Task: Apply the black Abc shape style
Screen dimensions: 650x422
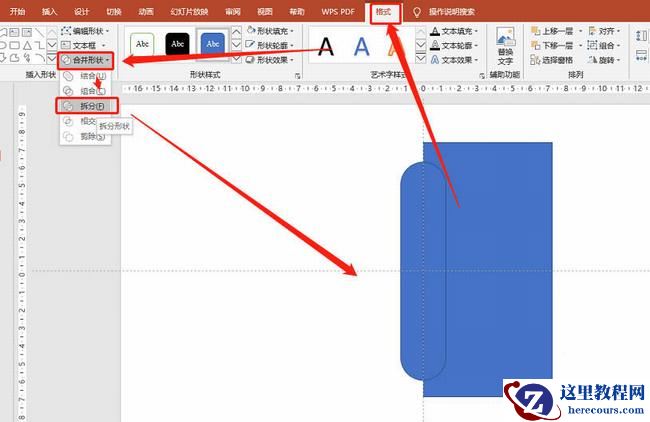Action: [177, 44]
